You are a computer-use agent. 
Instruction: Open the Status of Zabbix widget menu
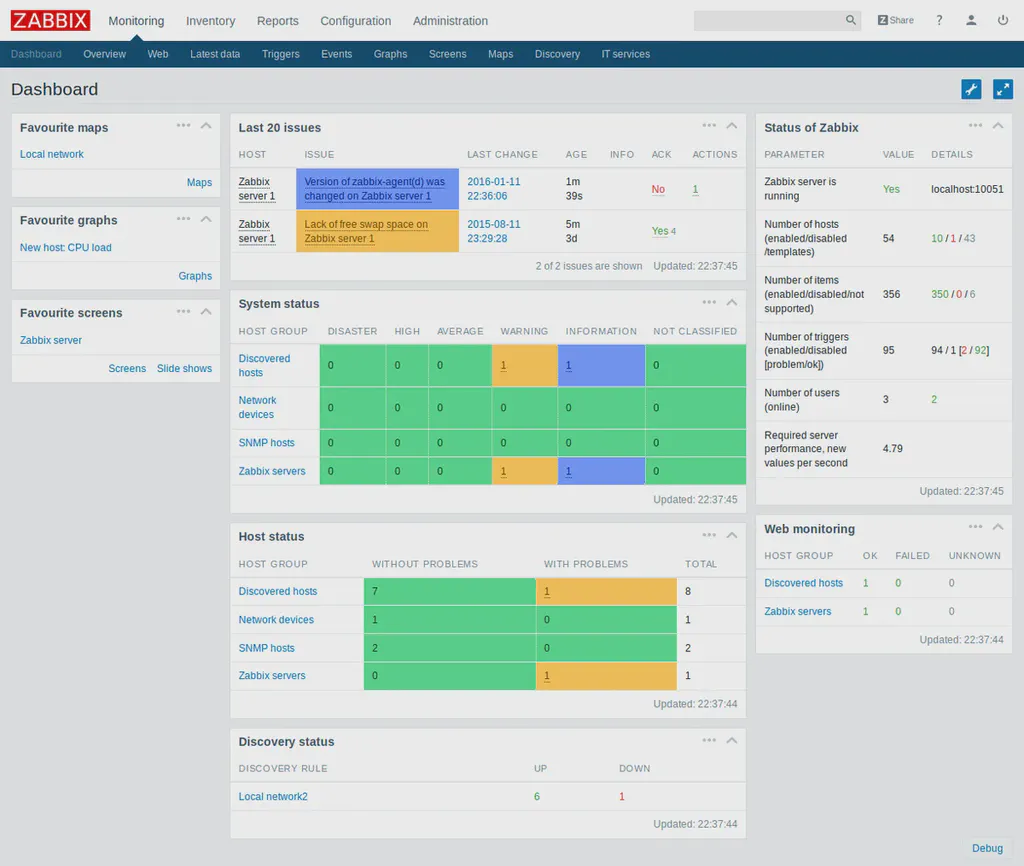point(975,126)
